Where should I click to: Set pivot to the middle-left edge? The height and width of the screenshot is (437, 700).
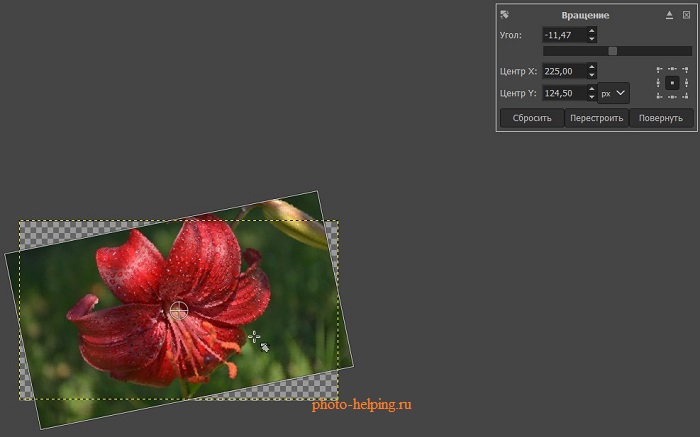[658, 83]
